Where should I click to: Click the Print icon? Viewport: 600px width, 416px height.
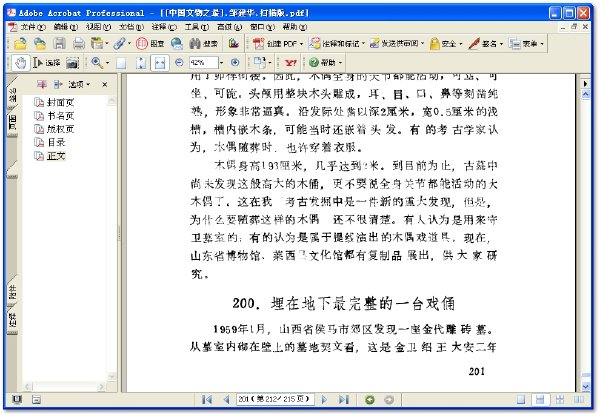pyautogui.click(x=79, y=43)
